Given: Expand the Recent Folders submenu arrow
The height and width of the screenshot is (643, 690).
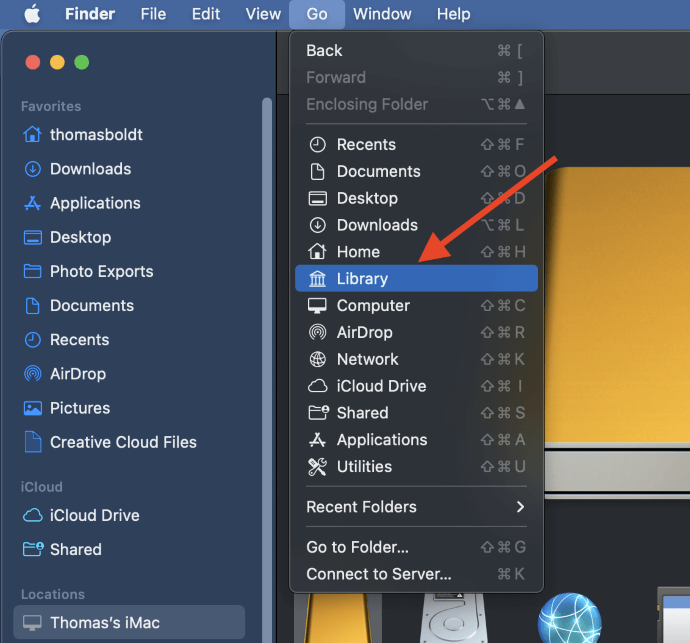Looking at the screenshot, I should tap(520, 507).
